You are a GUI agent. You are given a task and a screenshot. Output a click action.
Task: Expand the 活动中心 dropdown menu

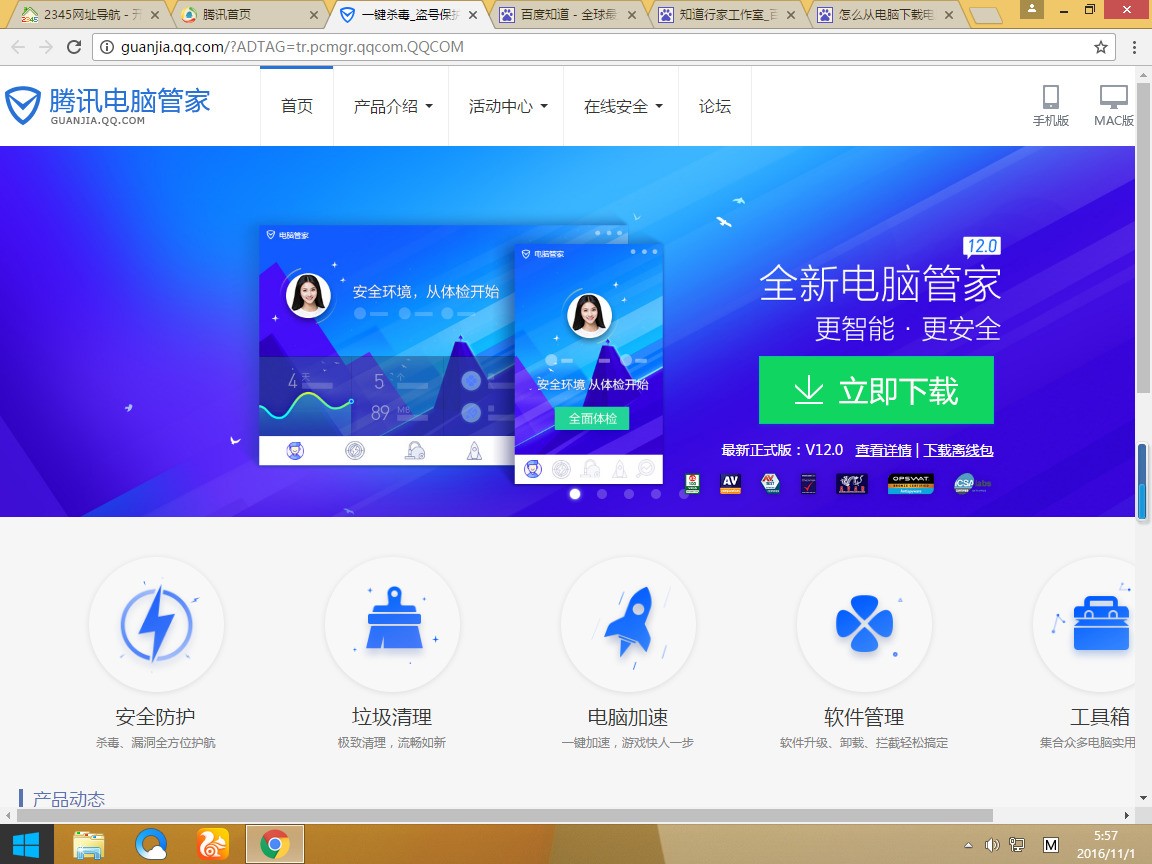click(x=508, y=107)
